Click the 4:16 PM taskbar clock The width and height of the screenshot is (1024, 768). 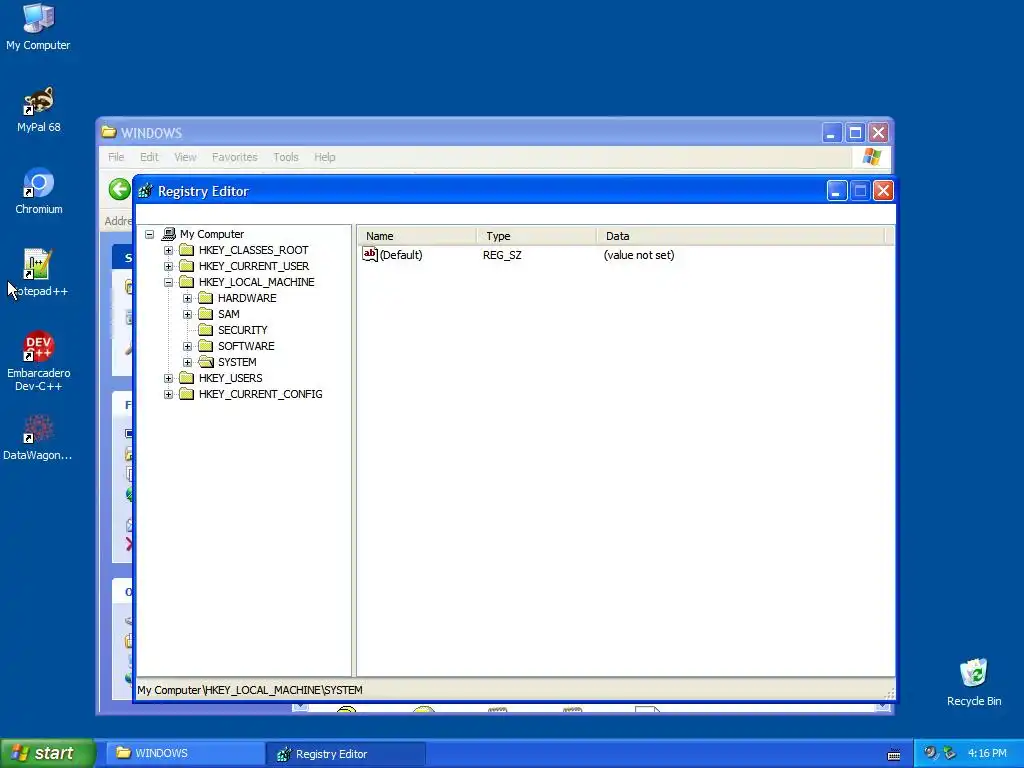point(987,754)
